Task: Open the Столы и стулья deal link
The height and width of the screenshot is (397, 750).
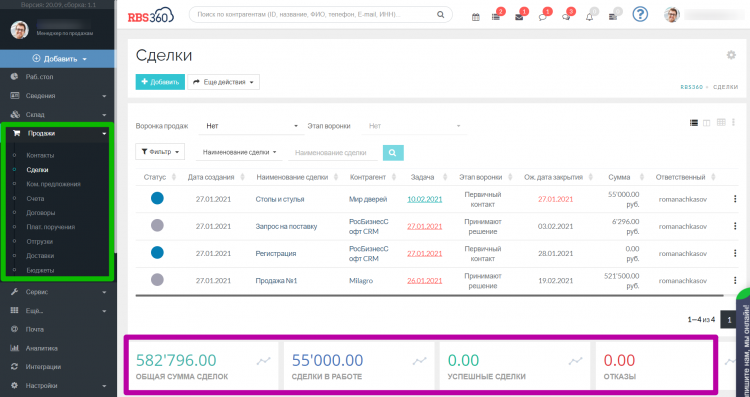Action: click(x=280, y=199)
